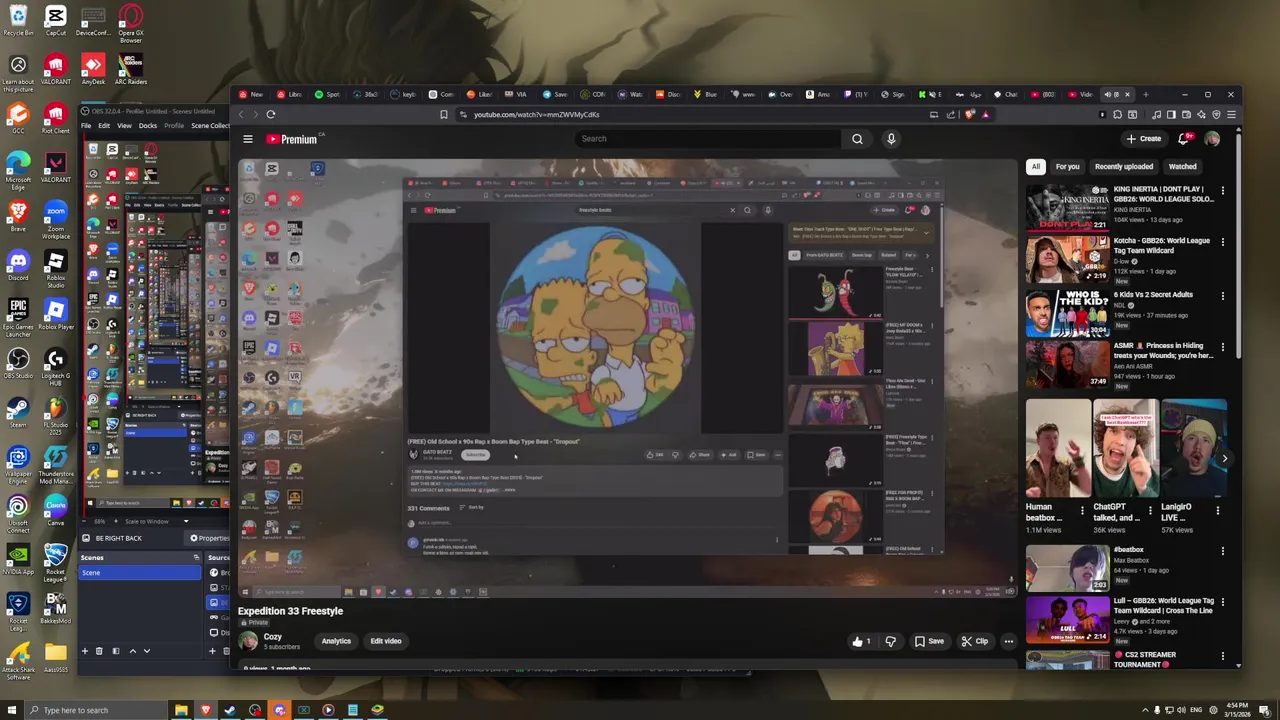Create a Clip of the video
Image resolution: width=1280 pixels, height=720 pixels.
pos(975,641)
